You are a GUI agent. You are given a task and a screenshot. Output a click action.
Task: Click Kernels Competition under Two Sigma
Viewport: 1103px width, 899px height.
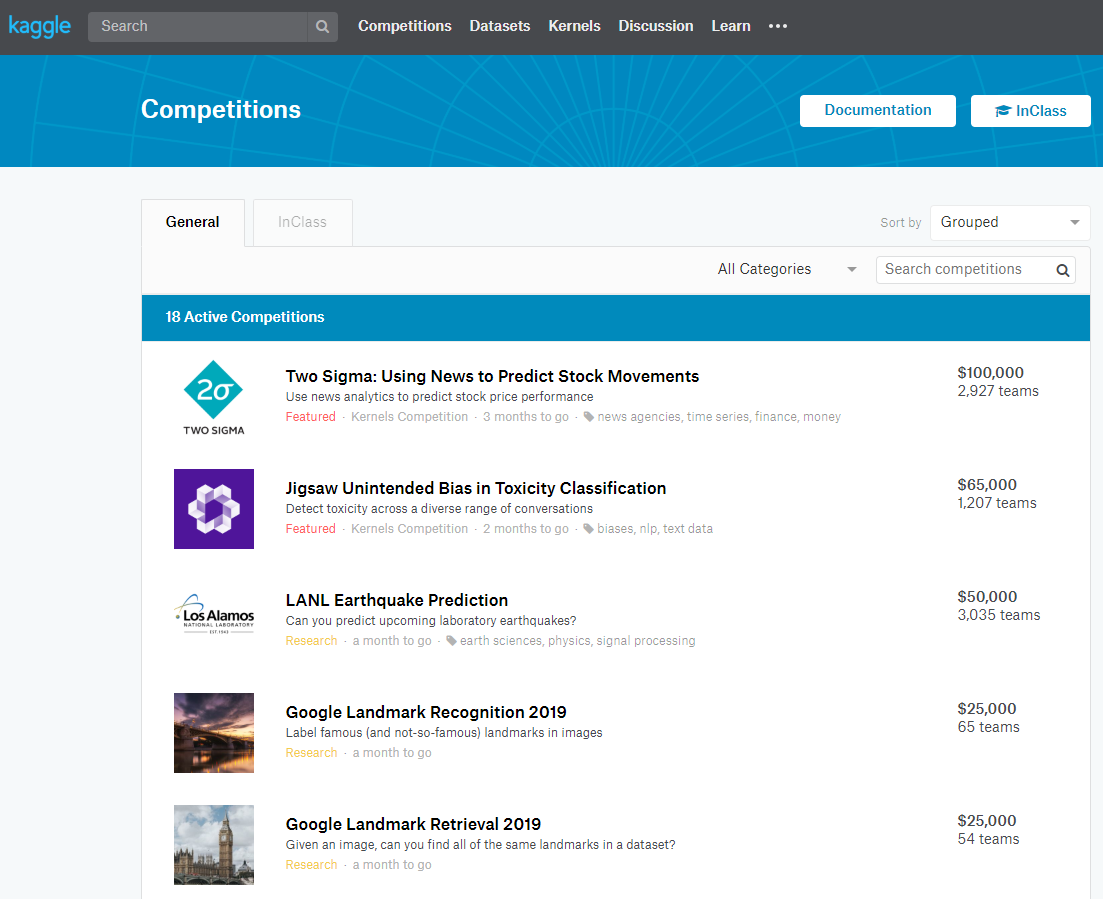pyautogui.click(x=409, y=416)
